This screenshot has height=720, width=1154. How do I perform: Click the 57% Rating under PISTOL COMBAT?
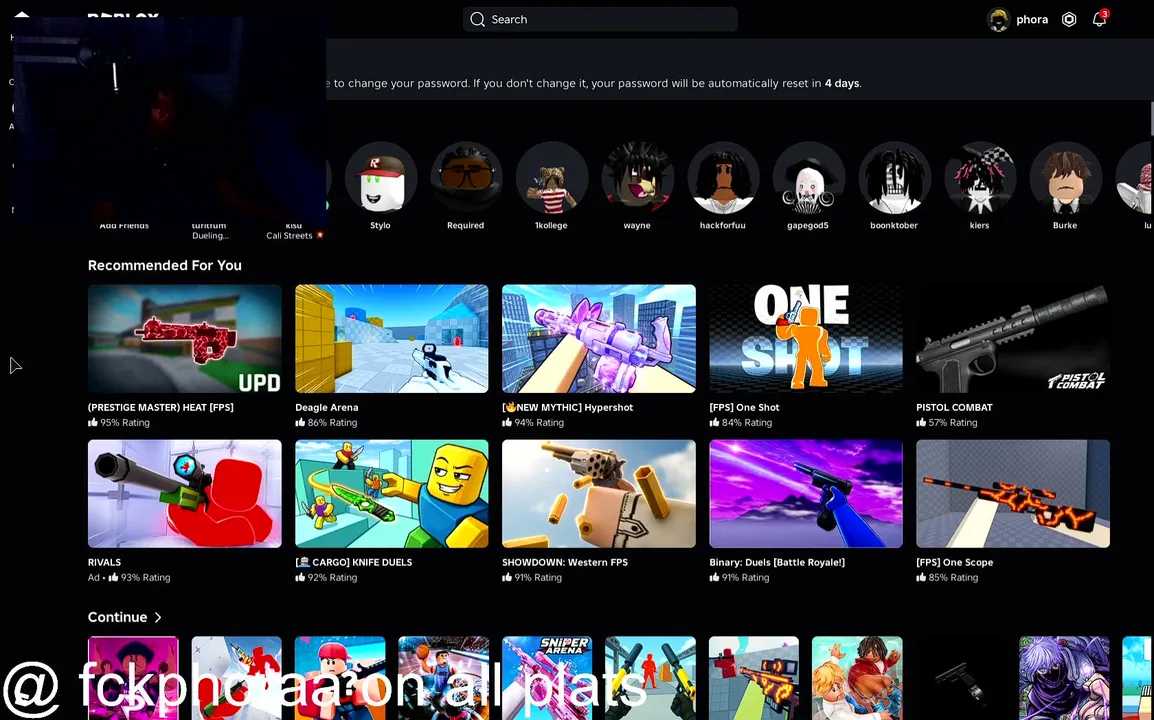coord(946,423)
